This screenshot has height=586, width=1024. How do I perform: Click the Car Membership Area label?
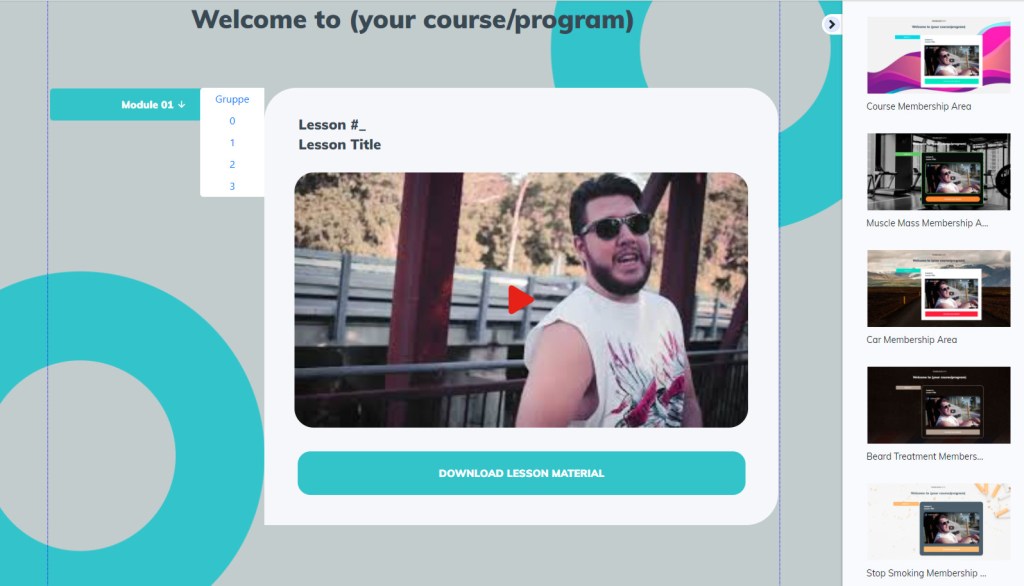point(911,340)
